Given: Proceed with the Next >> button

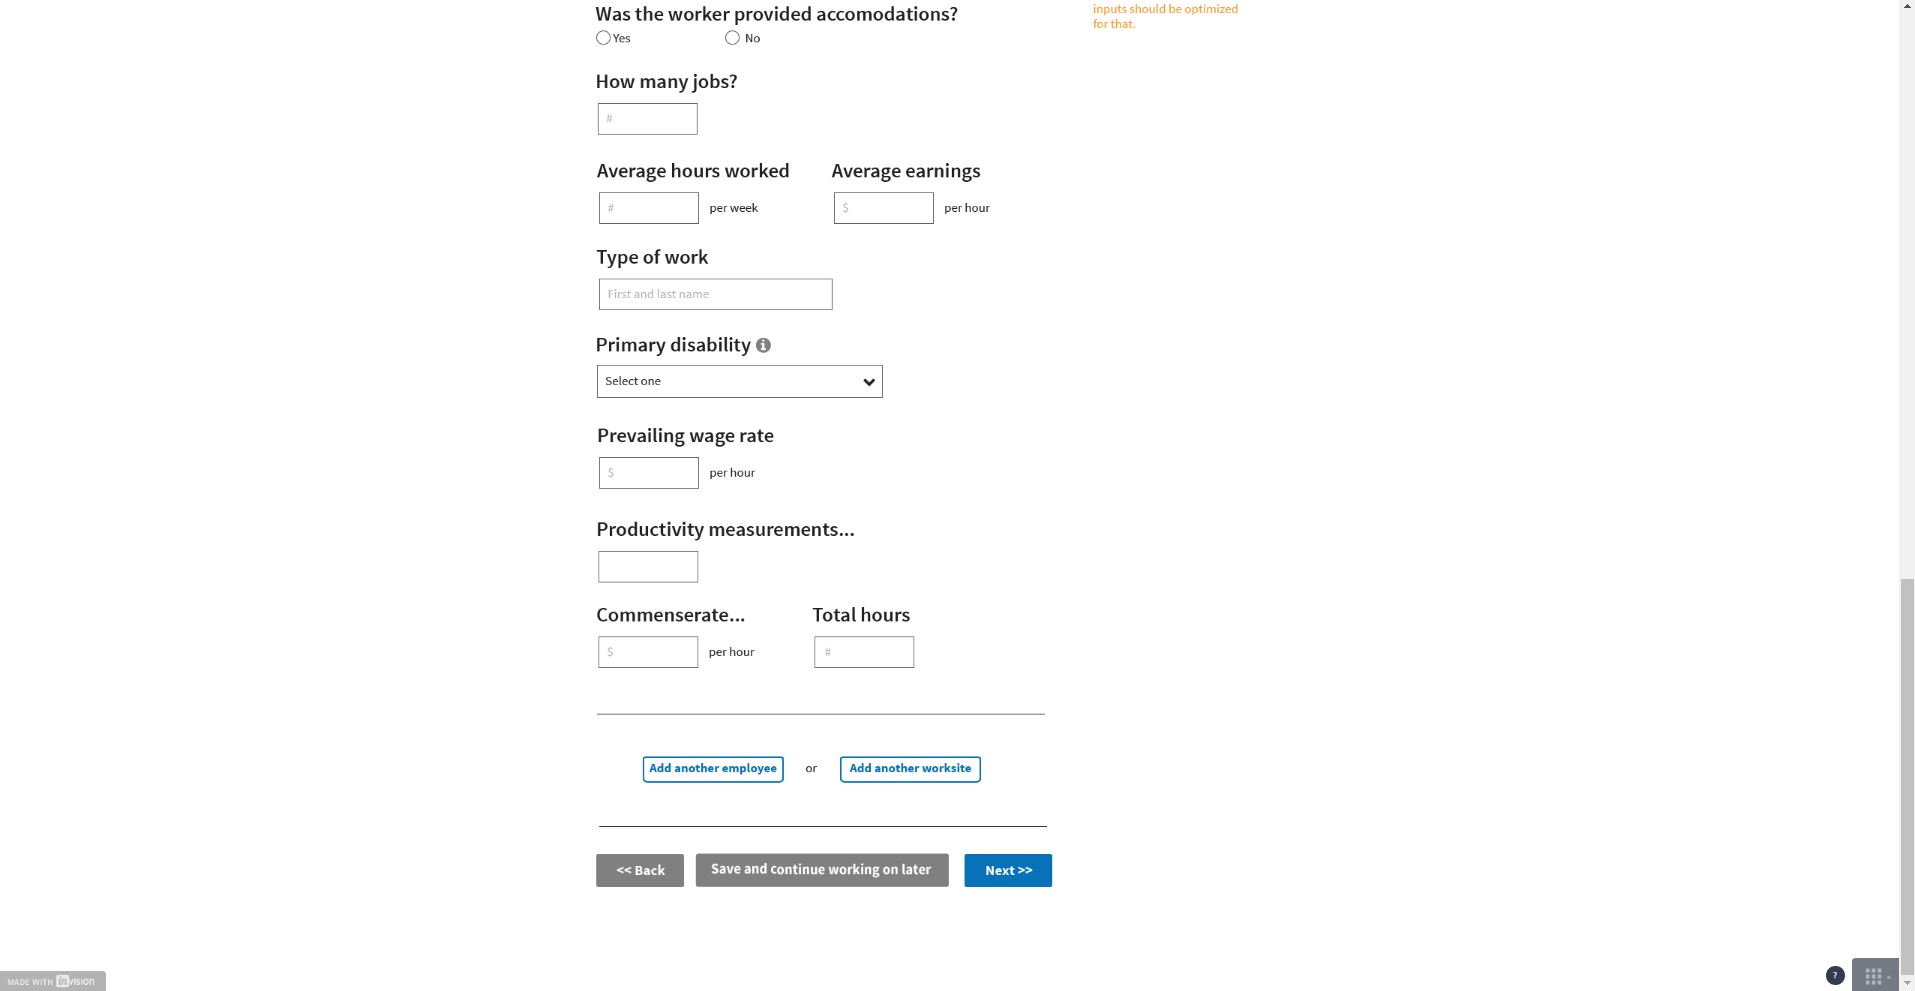Looking at the screenshot, I should [1007, 870].
